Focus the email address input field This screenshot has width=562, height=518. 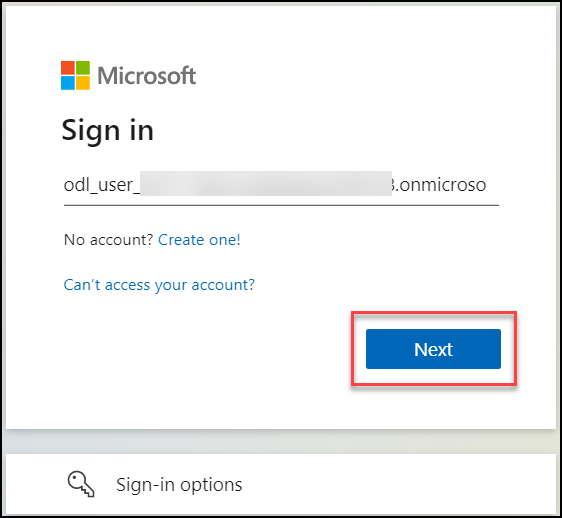[x=281, y=186]
